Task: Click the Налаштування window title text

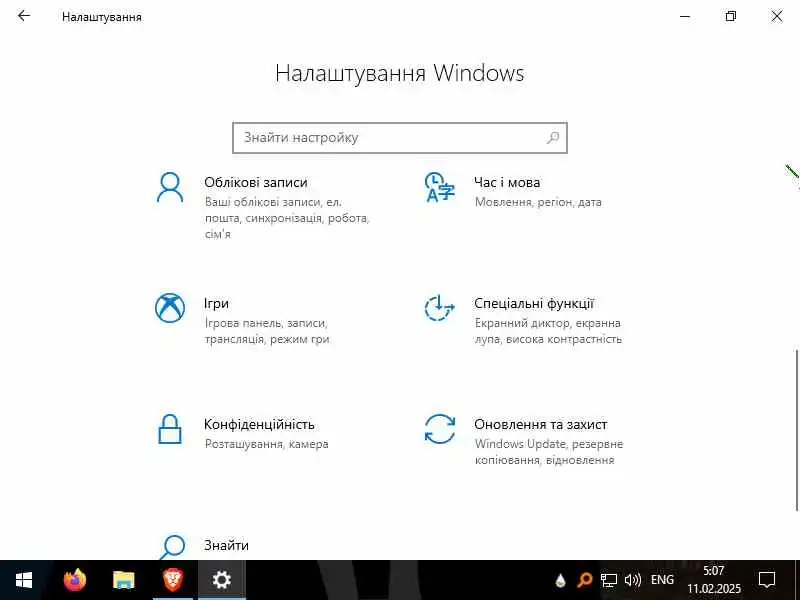Action: 102,17
